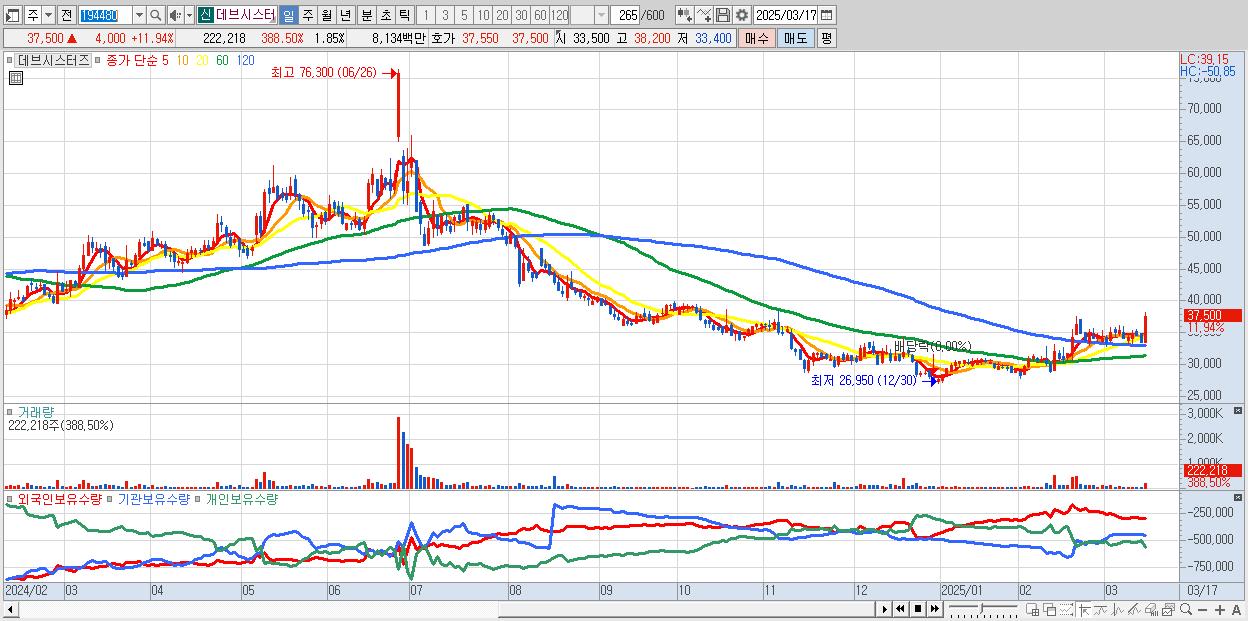Select the 60 interval button
Screen dimensions: 1248x621
540,15
